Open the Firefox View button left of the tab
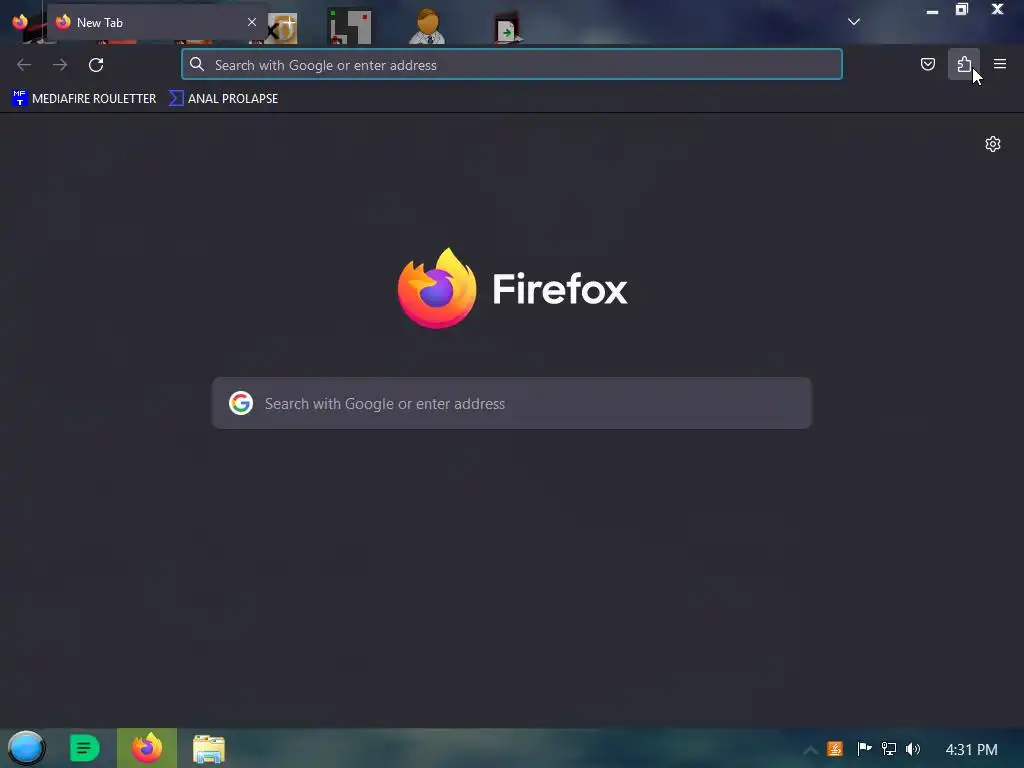The height and width of the screenshot is (768, 1024). tap(20, 22)
